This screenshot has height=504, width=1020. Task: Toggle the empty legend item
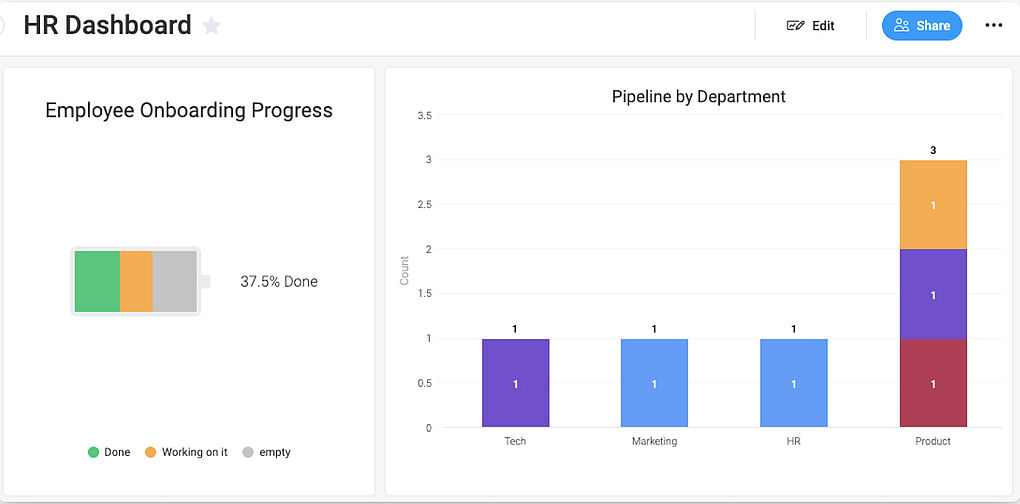click(266, 452)
